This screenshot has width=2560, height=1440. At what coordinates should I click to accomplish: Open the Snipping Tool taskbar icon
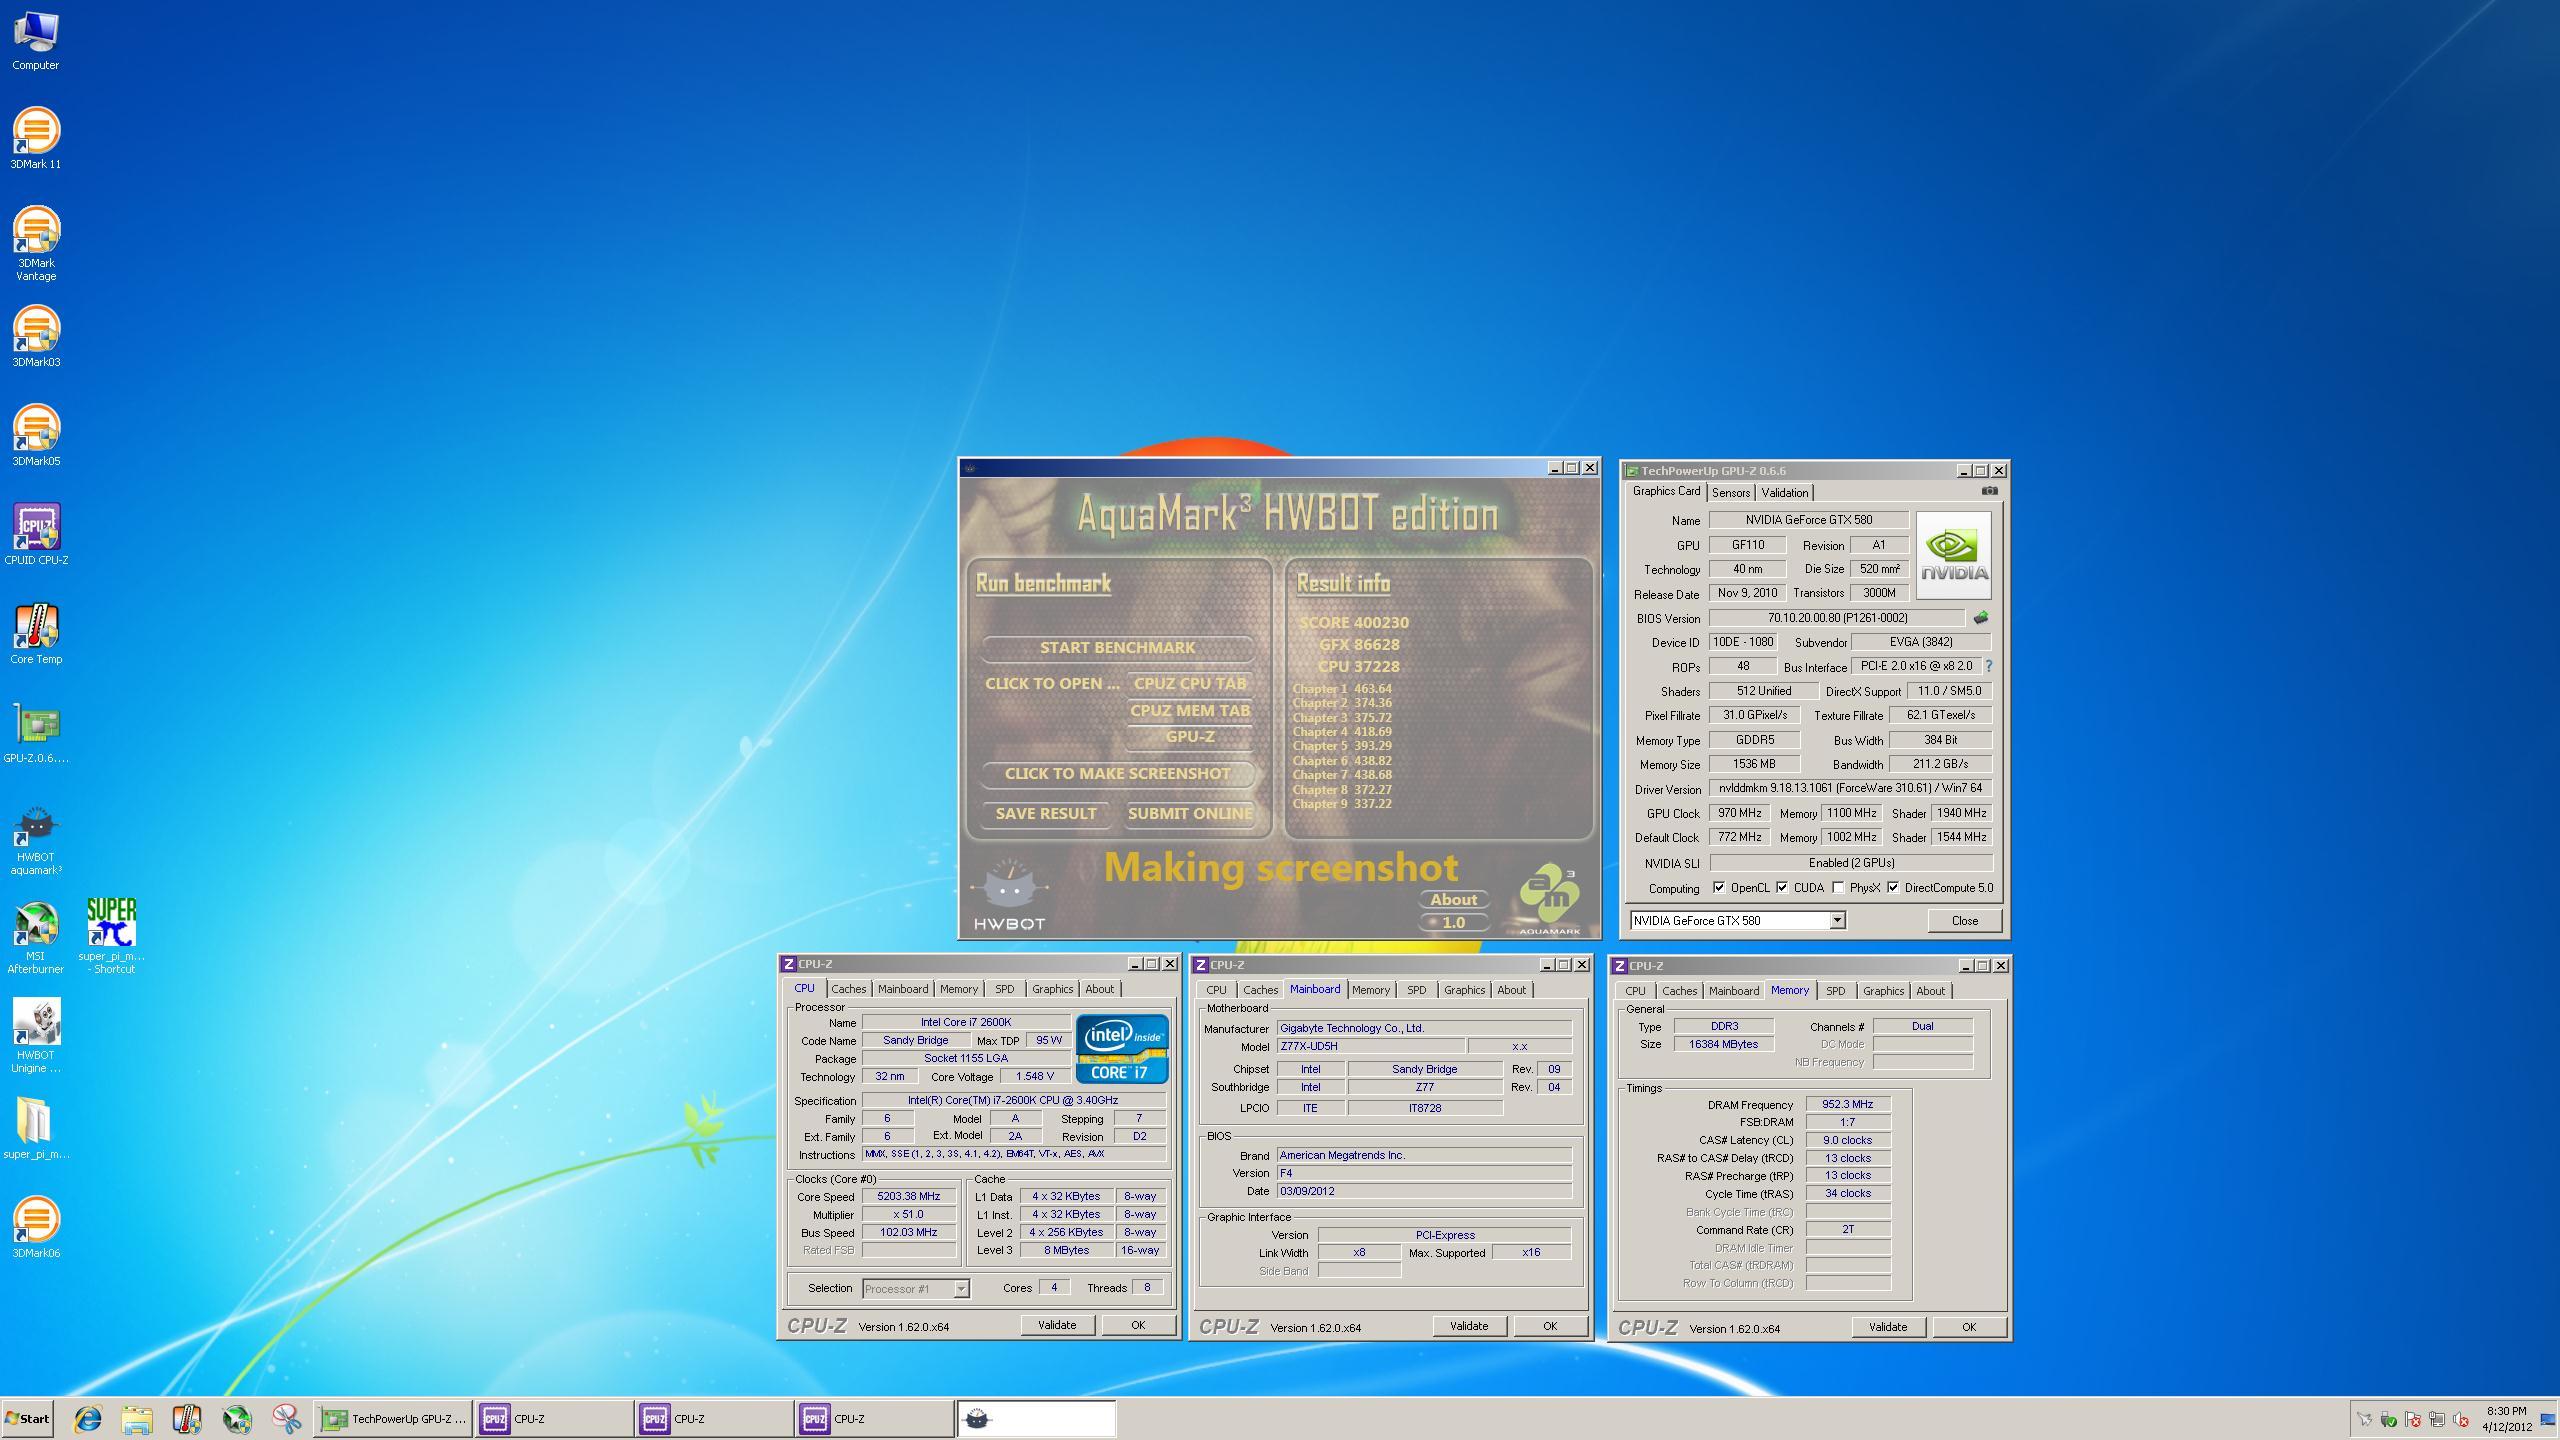pyautogui.click(x=287, y=1419)
